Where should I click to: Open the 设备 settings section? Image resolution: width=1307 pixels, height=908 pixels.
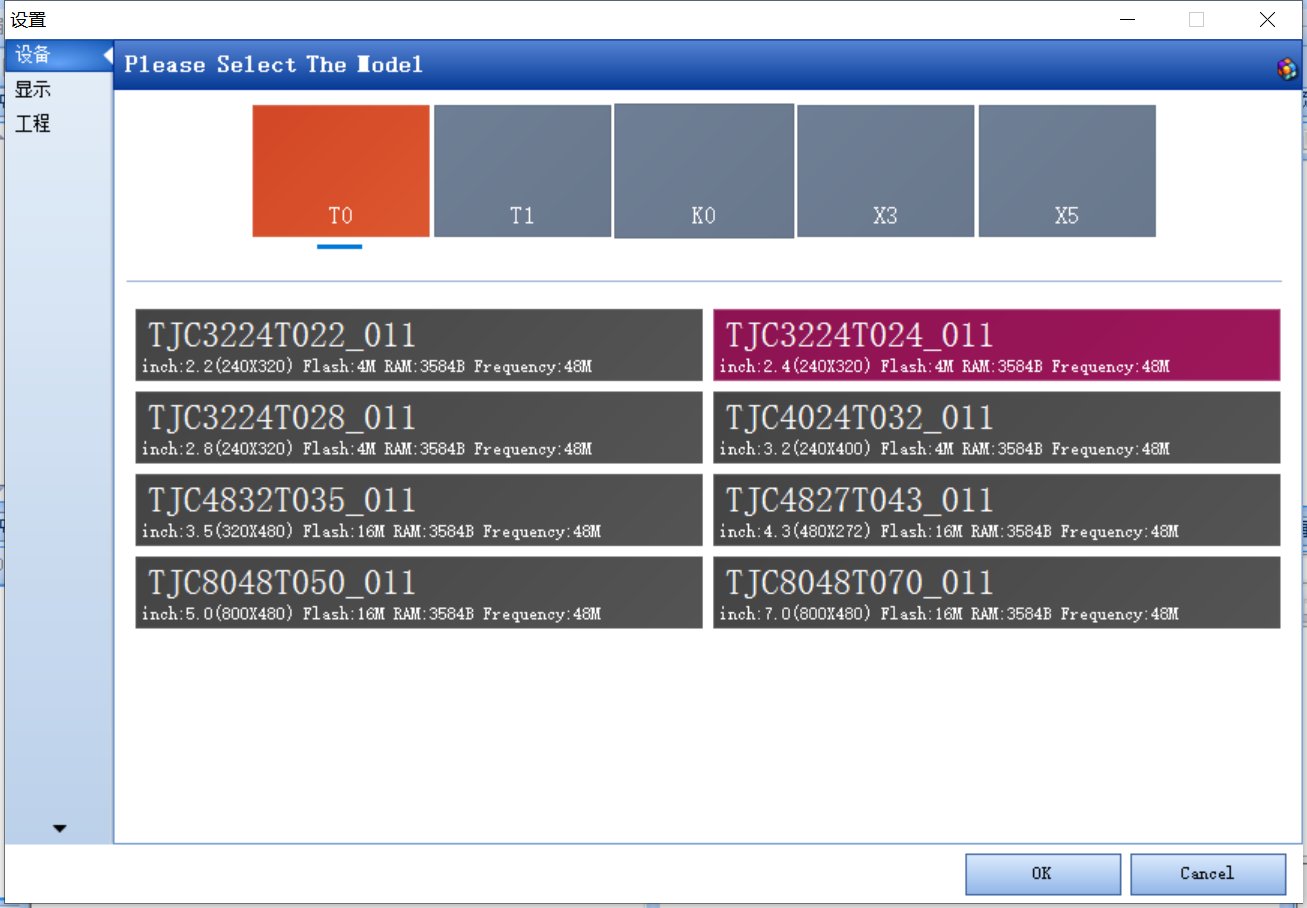pyautogui.click(x=59, y=55)
